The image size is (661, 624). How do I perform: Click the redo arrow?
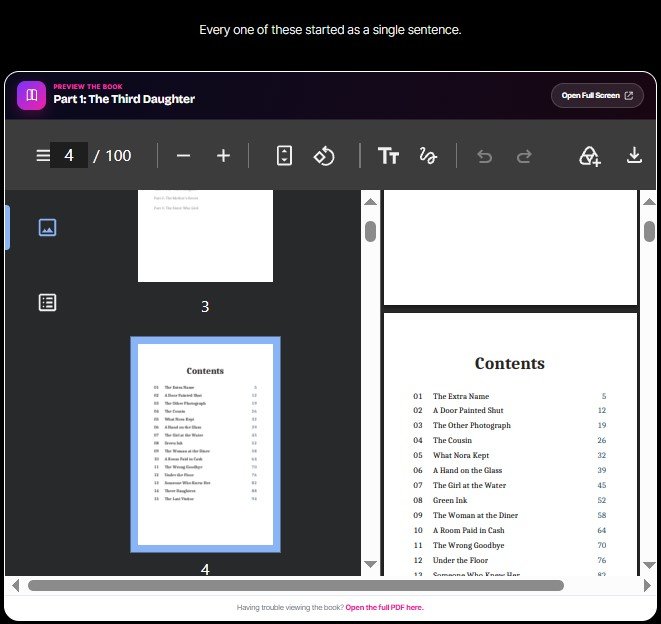click(x=524, y=156)
